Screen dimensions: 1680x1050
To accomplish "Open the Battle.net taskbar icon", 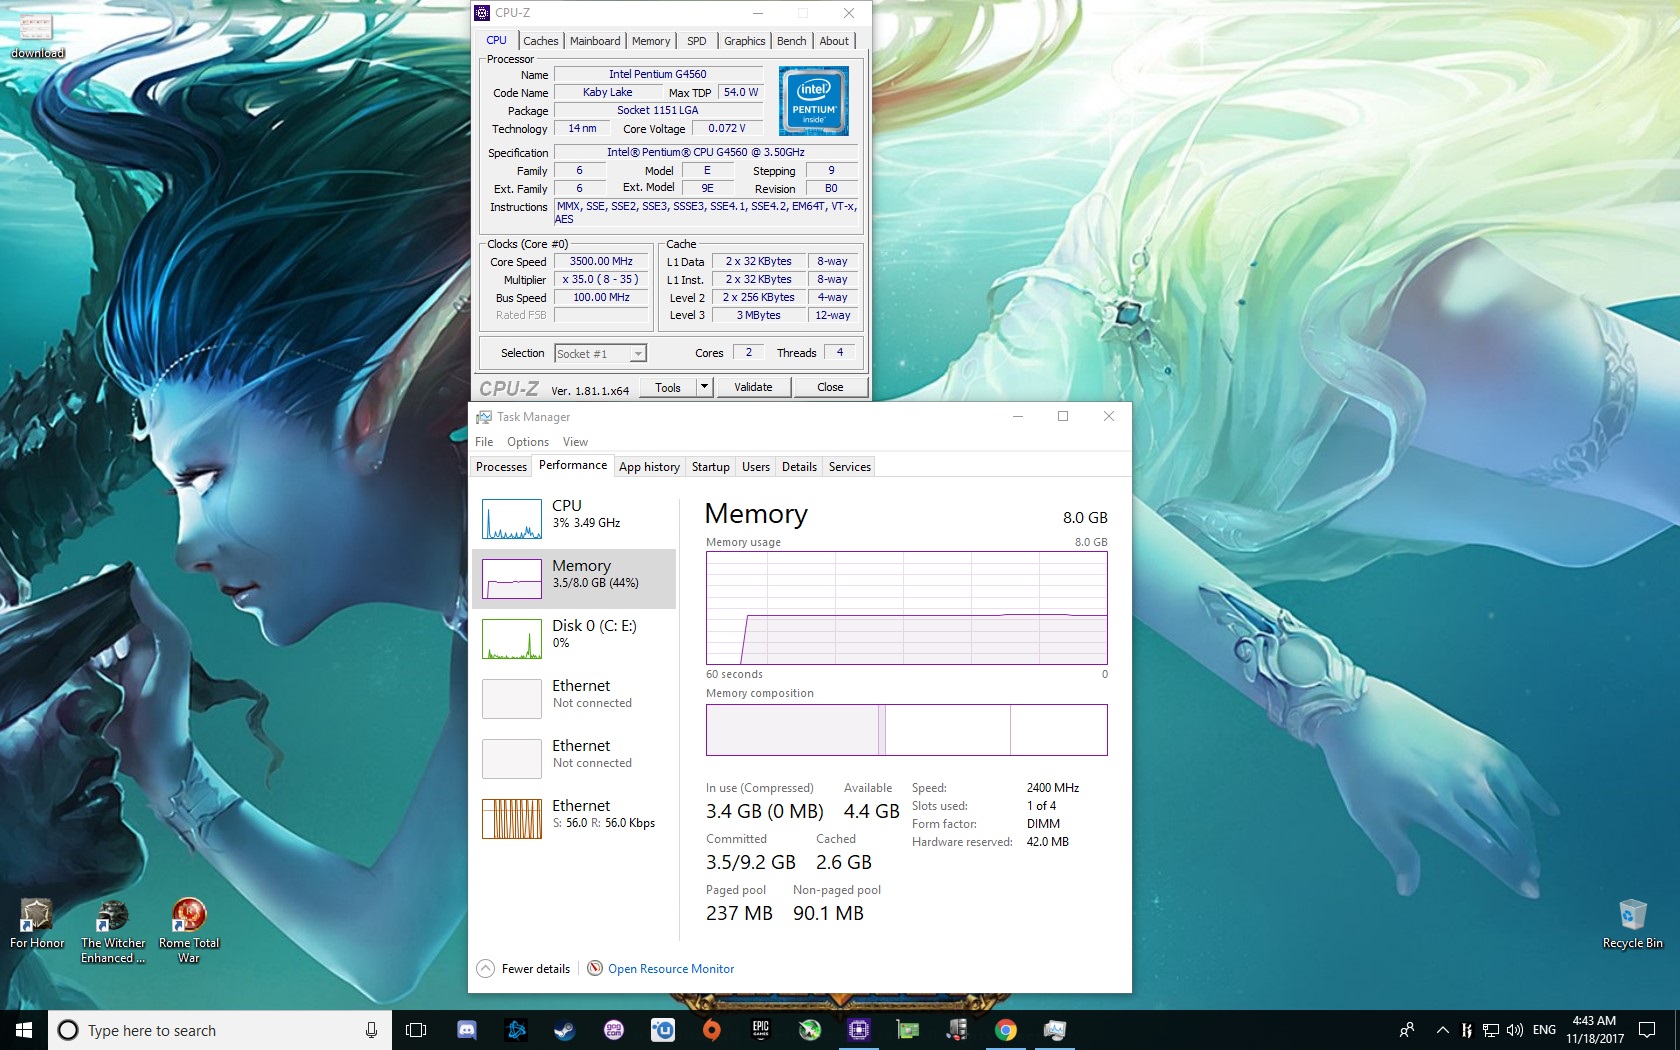I will coord(516,1030).
